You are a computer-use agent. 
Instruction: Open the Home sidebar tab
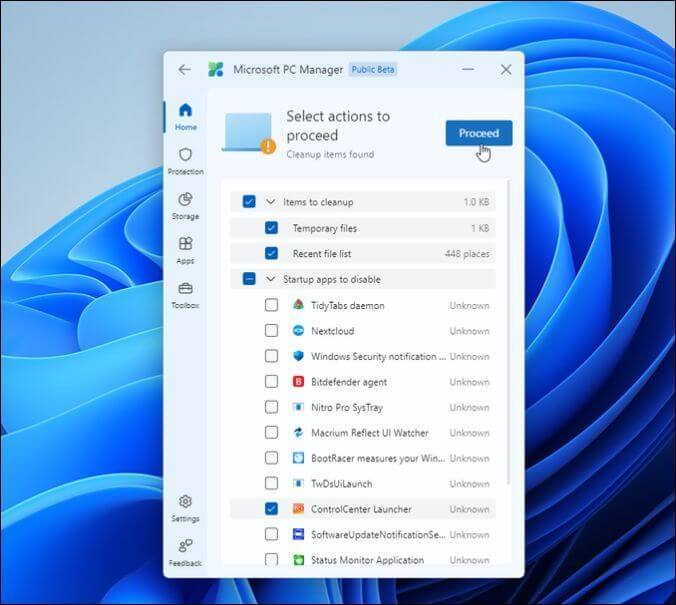pos(185,116)
